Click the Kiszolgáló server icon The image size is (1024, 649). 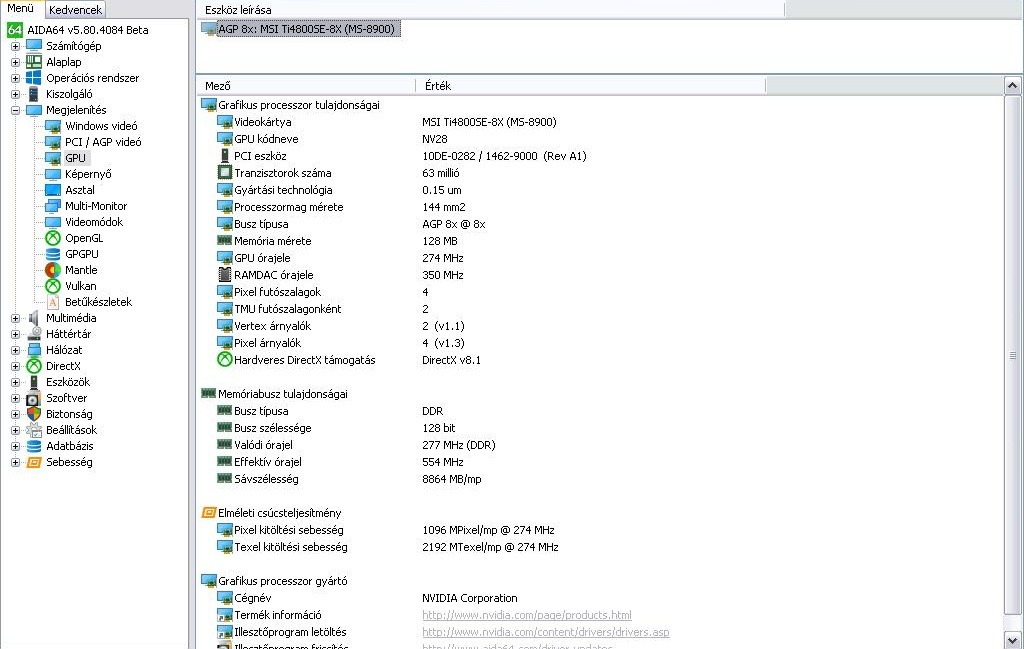point(34,94)
